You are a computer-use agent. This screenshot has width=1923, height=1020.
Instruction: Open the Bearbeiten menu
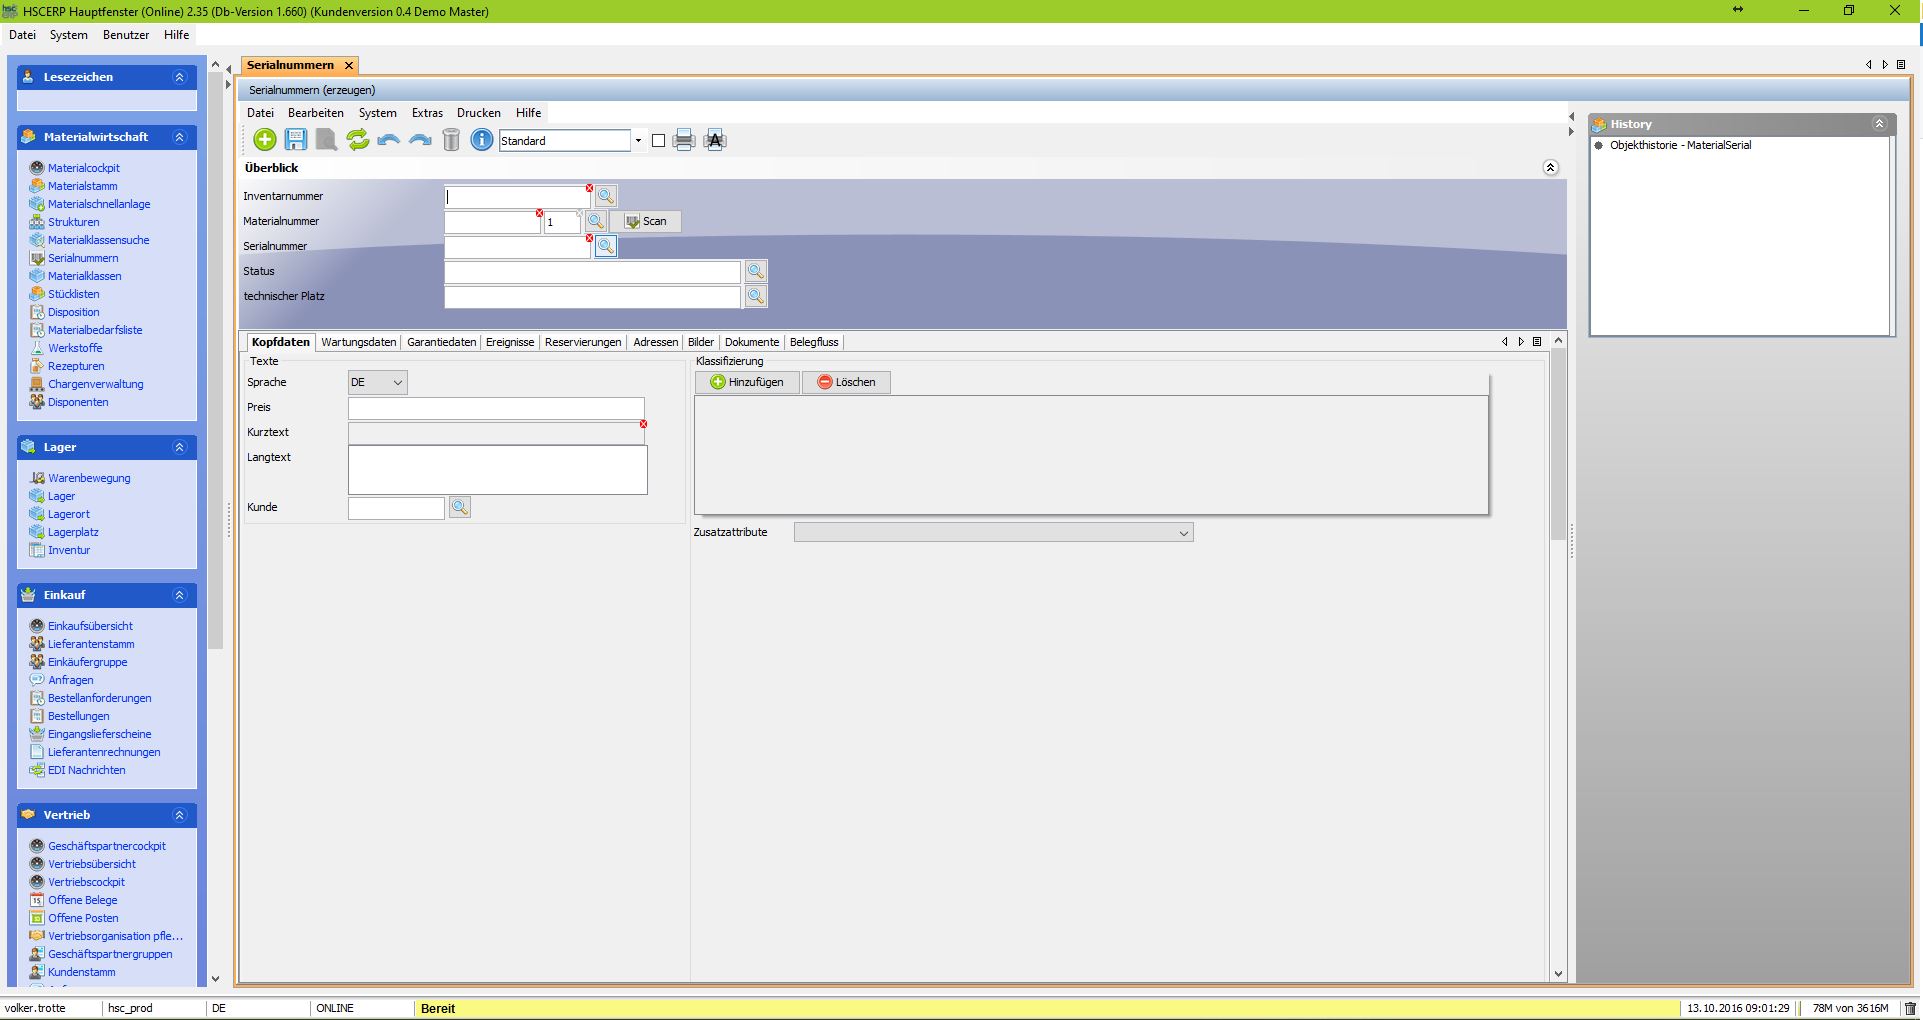click(x=315, y=113)
